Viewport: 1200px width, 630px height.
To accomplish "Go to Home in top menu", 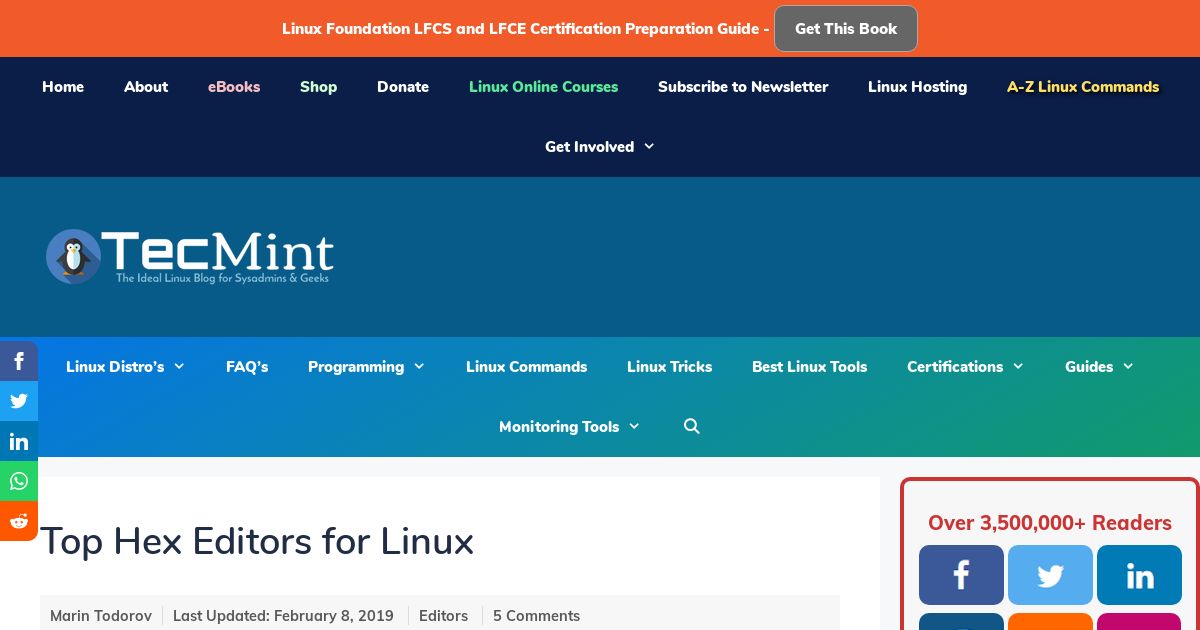I will tap(63, 87).
